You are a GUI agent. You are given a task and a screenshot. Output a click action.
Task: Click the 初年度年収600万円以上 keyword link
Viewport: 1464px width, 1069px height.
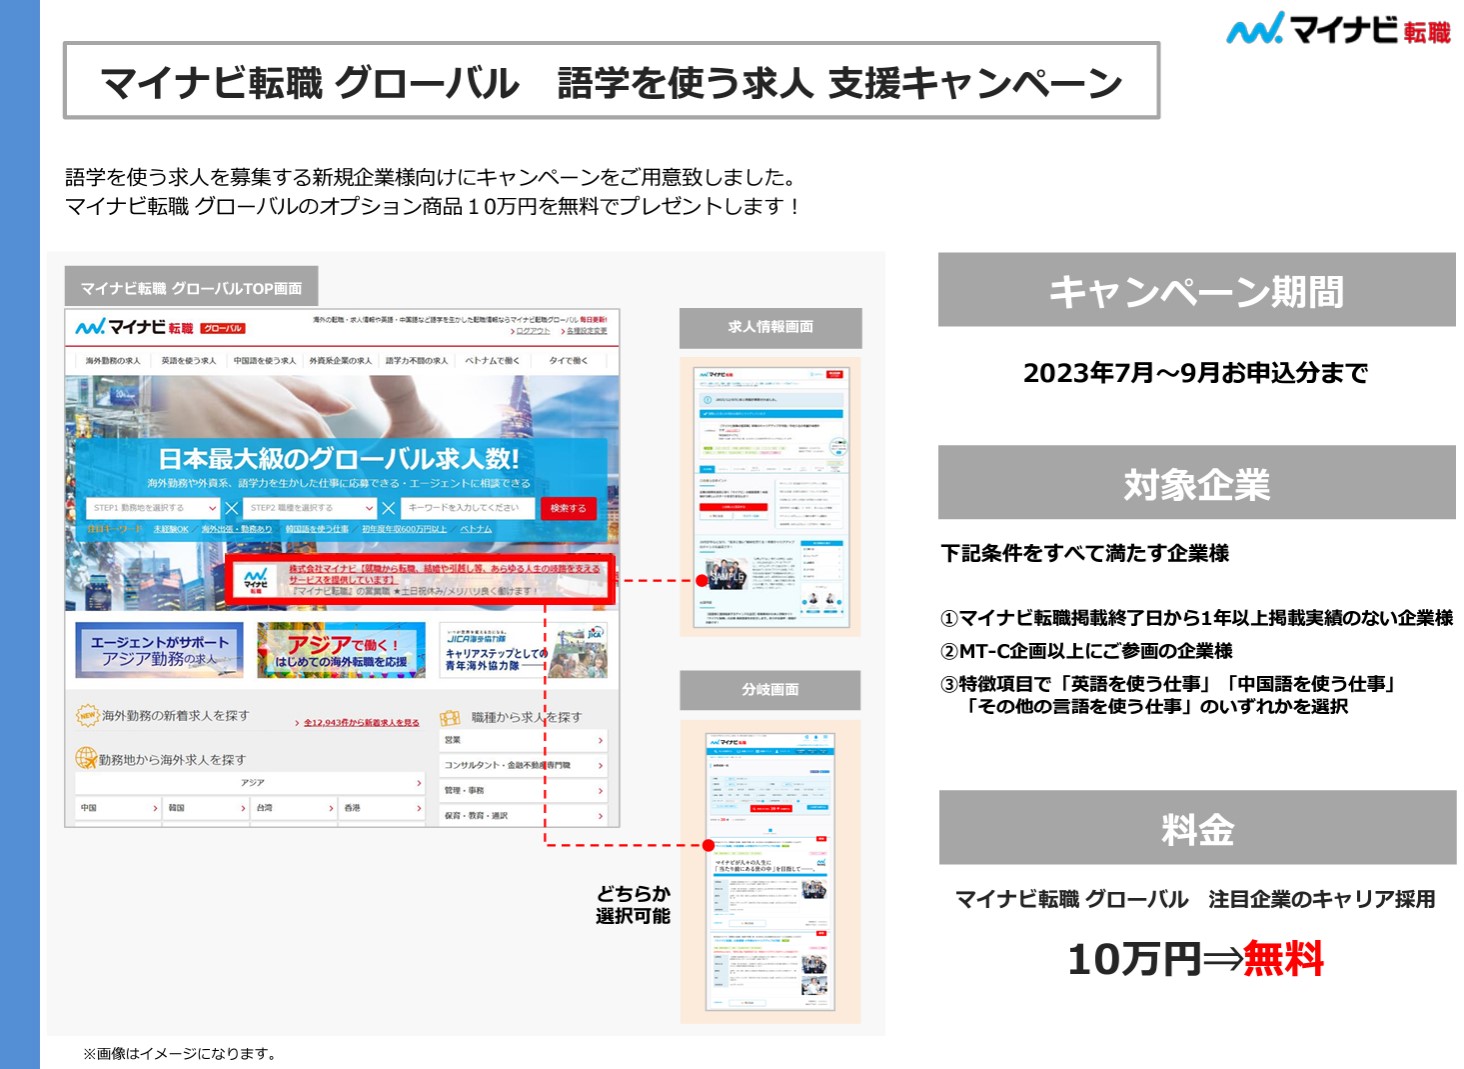(404, 529)
